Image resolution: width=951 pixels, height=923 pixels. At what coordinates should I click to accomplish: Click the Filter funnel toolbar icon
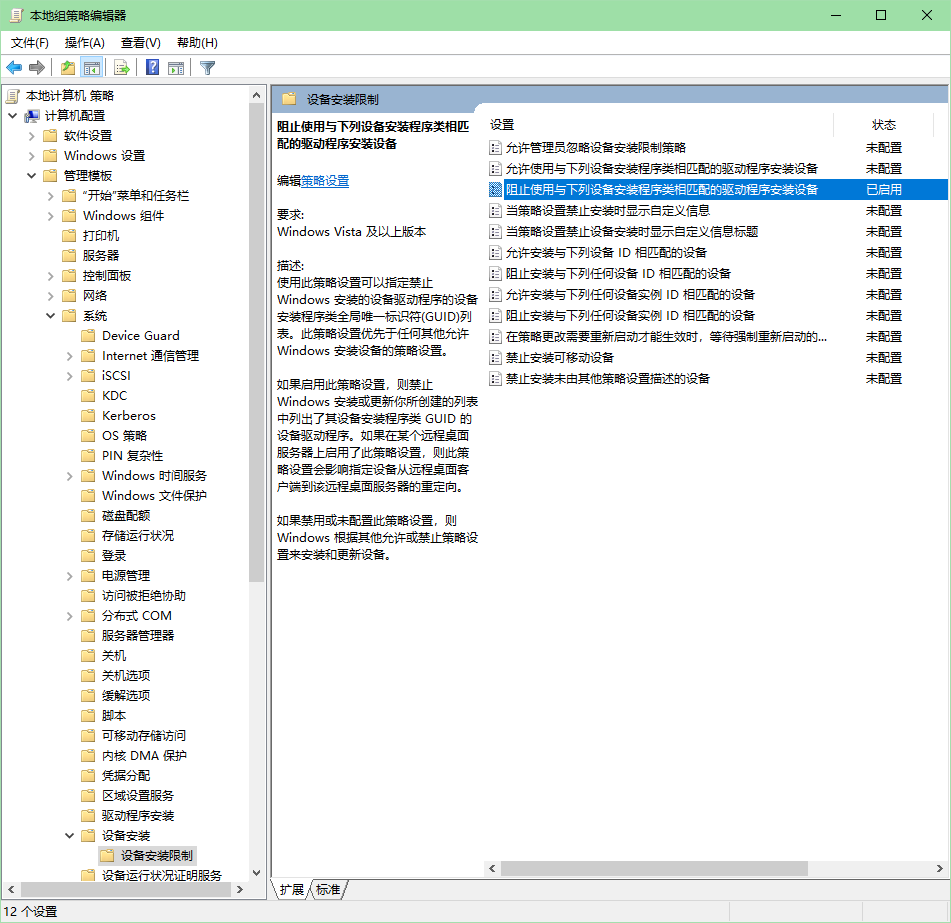pyautogui.click(x=207, y=67)
